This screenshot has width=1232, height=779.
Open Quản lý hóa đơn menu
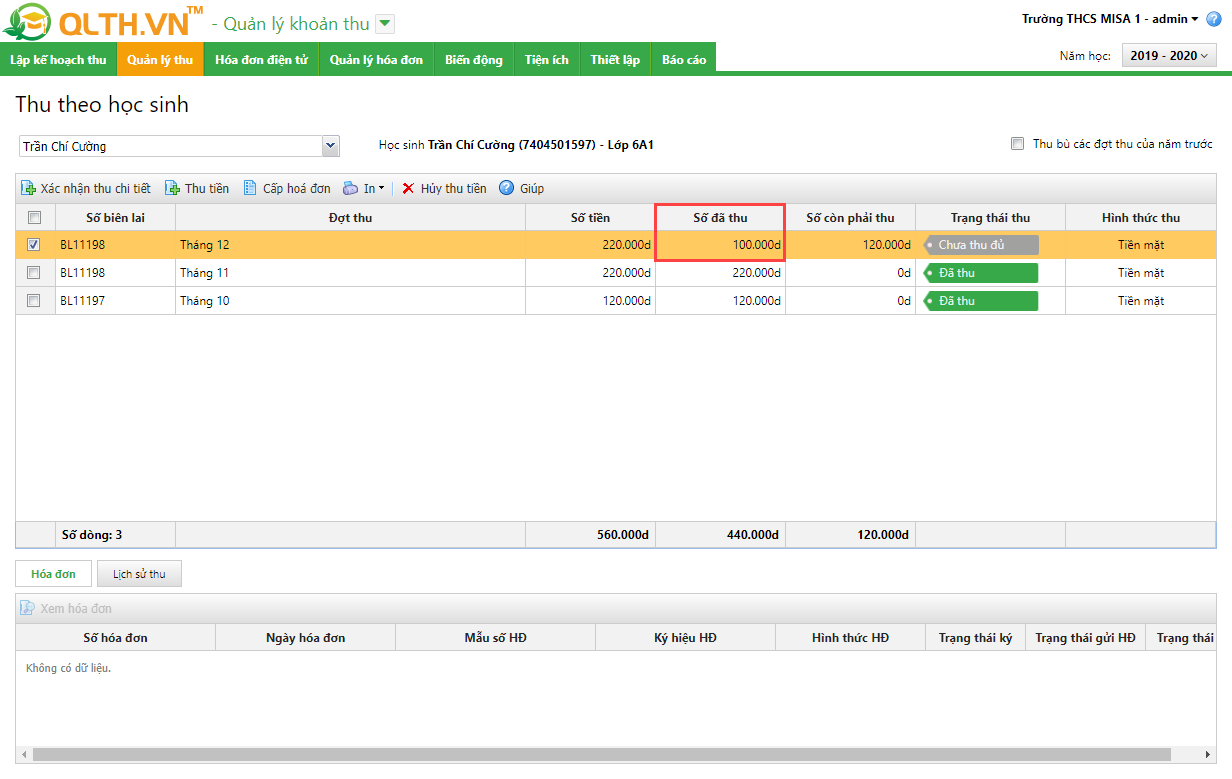click(376, 60)
